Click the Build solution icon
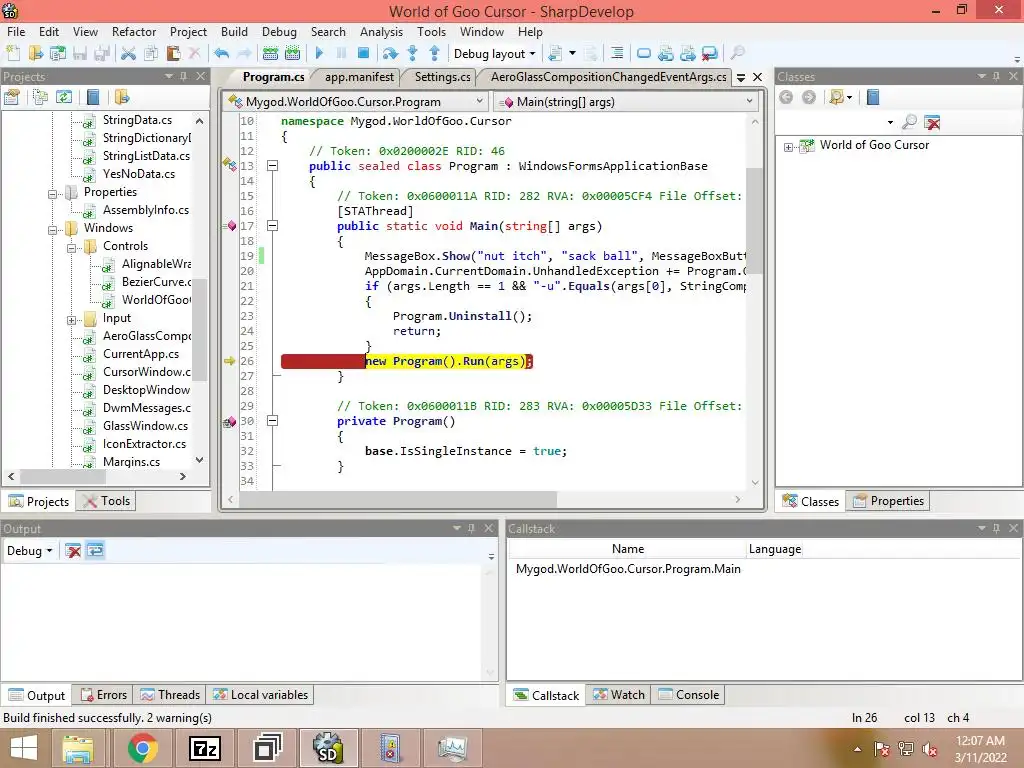This screenshot has height=768, width=1024. (x=270, y=54)
